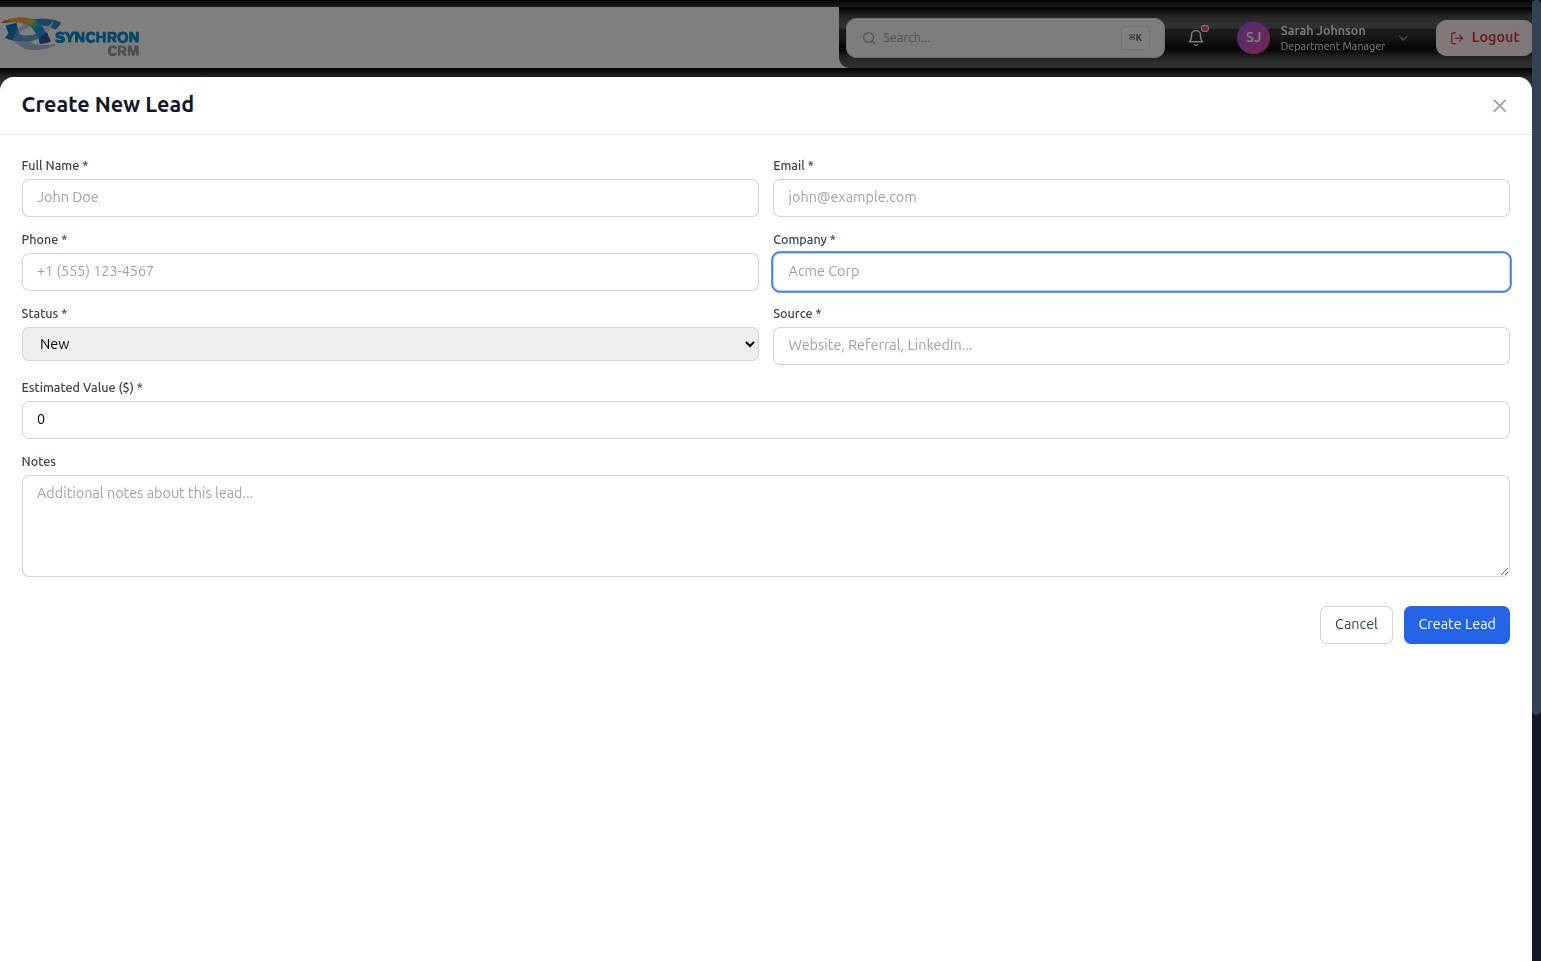Click the Department Manager role text
Viewport: 1541px width, 961px height.
(1332, 47)
